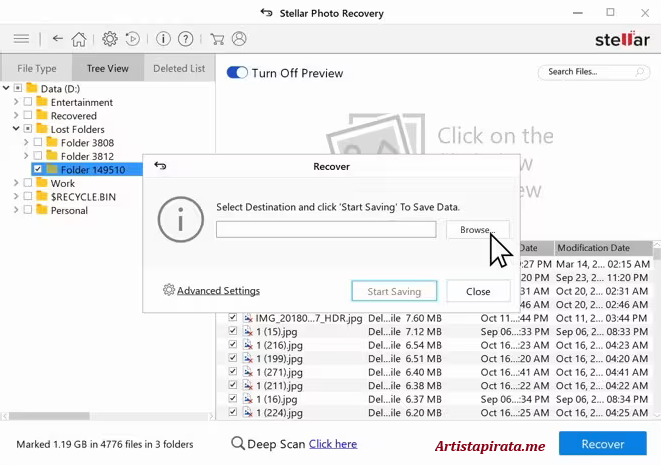Click the Start Saving button
Image resolution: width=661 pixels, height=465 pixels.
click(394, 291)
